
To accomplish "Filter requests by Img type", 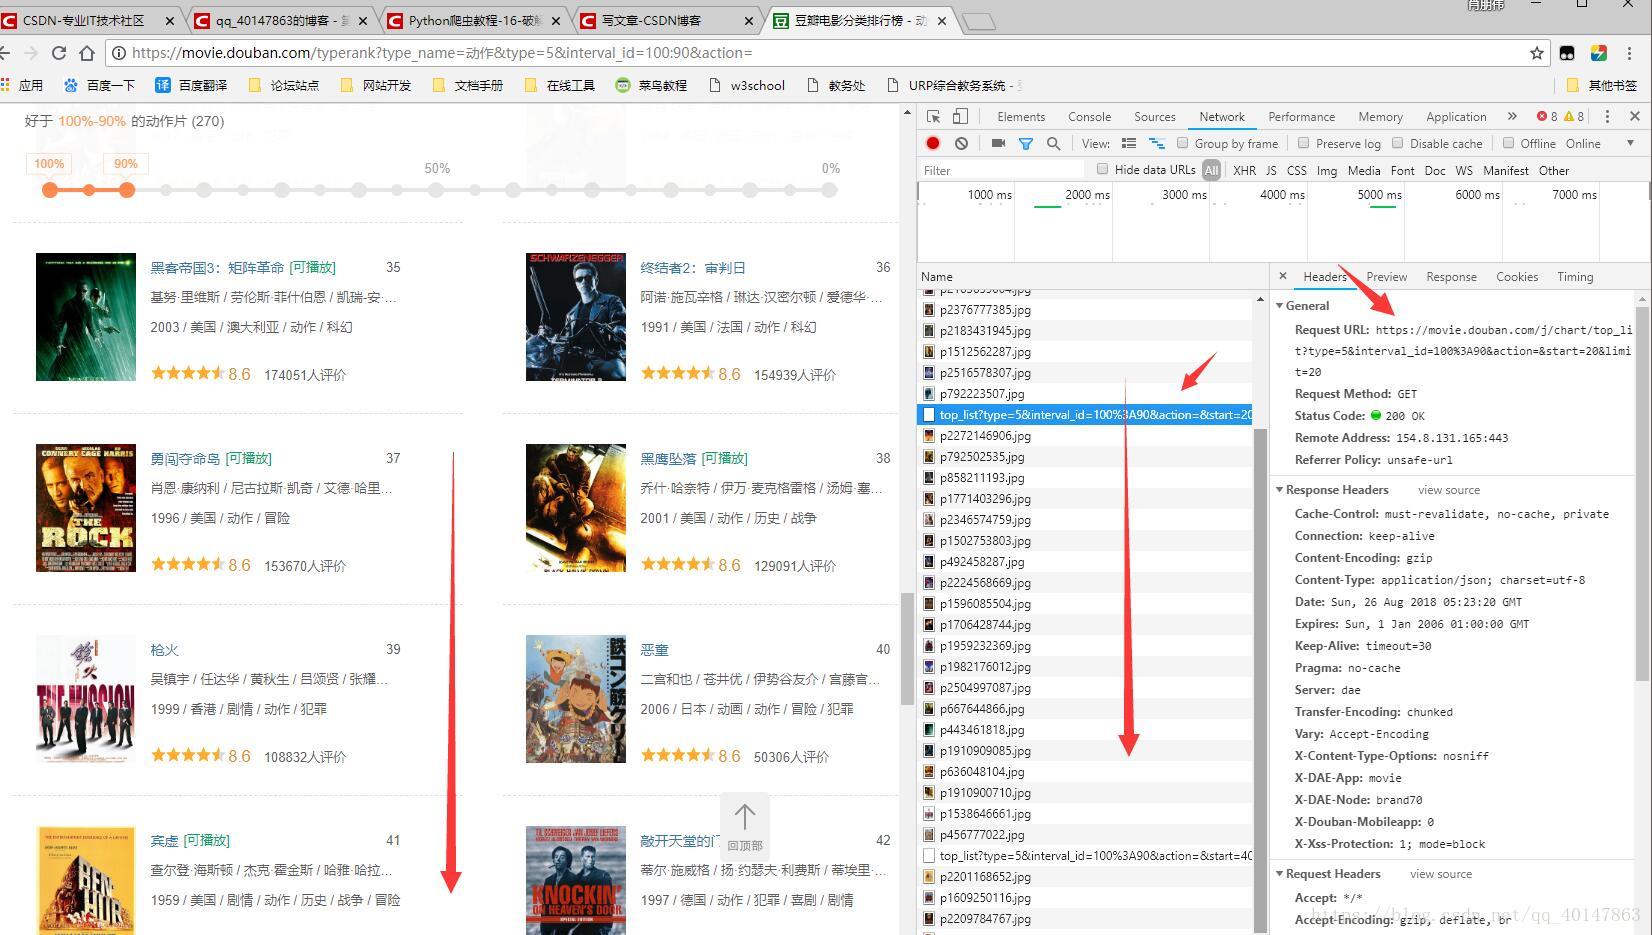I will coord(1327,170).
